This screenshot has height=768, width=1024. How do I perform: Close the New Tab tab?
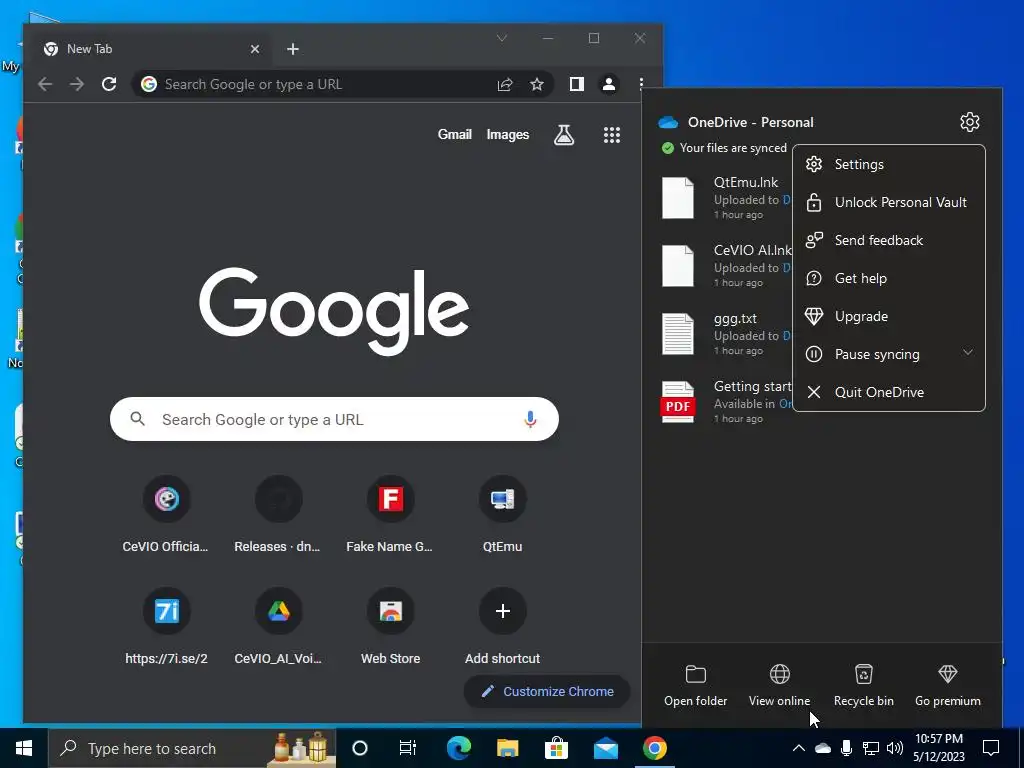pyautogui.click(x=255, y=49)
